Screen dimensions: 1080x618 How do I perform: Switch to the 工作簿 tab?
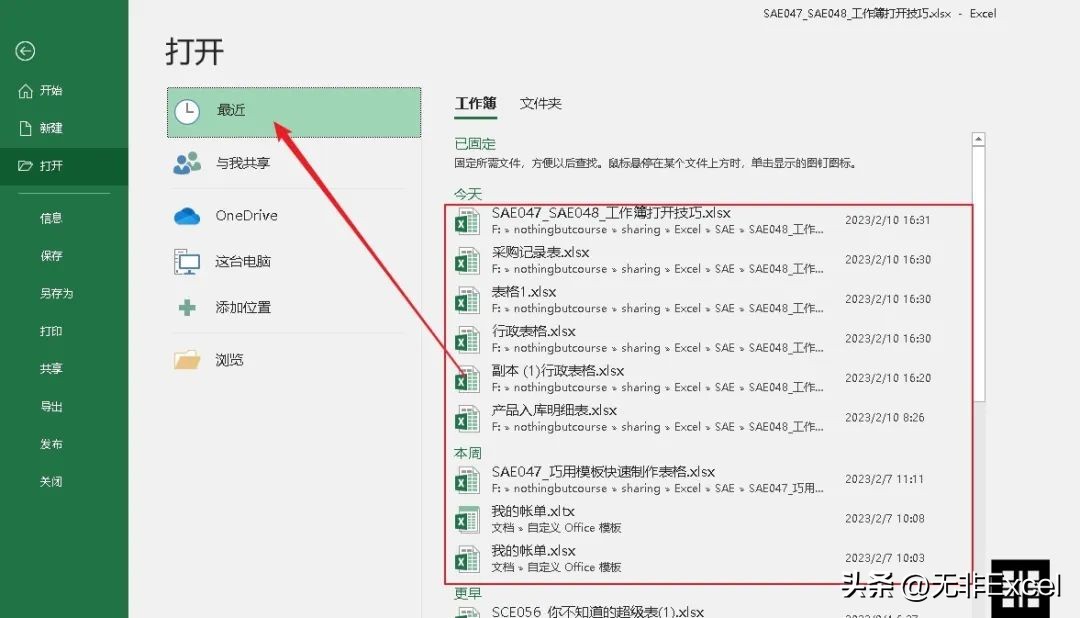coord(475,103)
